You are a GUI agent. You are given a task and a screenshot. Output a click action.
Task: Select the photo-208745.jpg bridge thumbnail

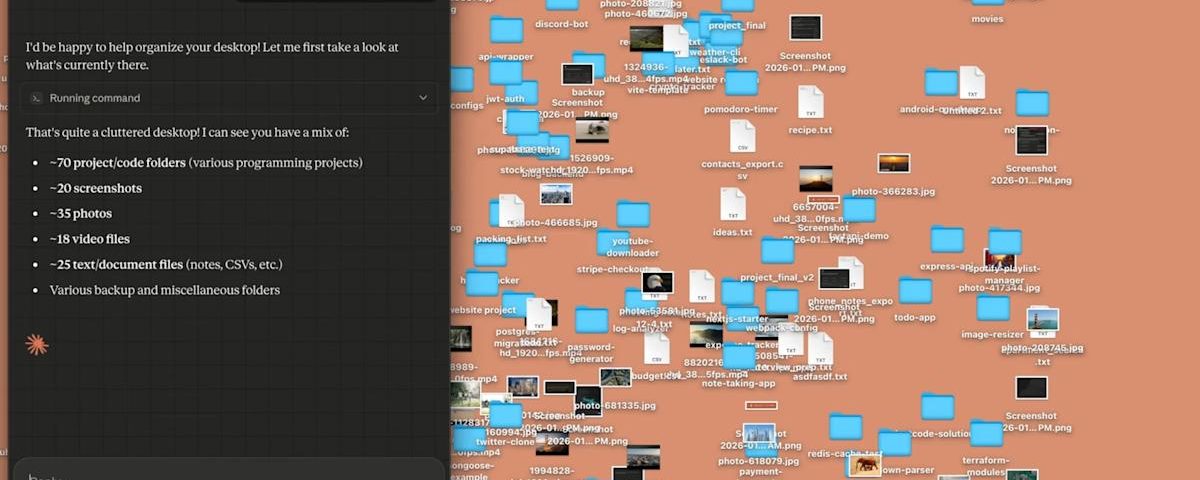pyautogui.click(x=1042, y=320)
